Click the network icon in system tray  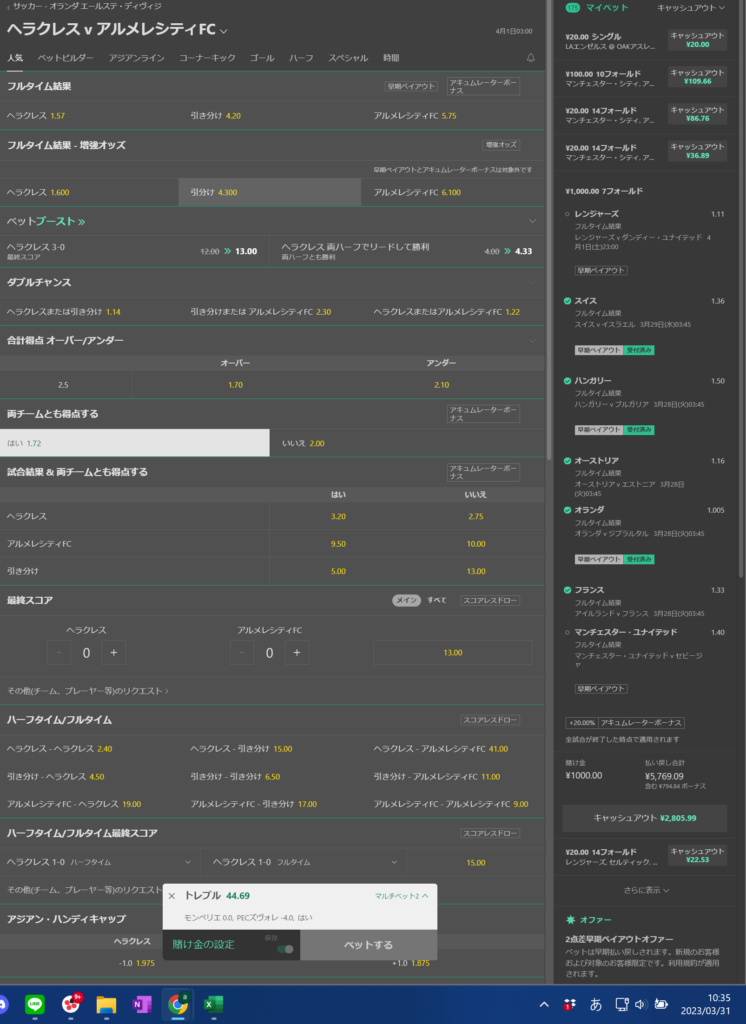click(x=621, y=1004)
